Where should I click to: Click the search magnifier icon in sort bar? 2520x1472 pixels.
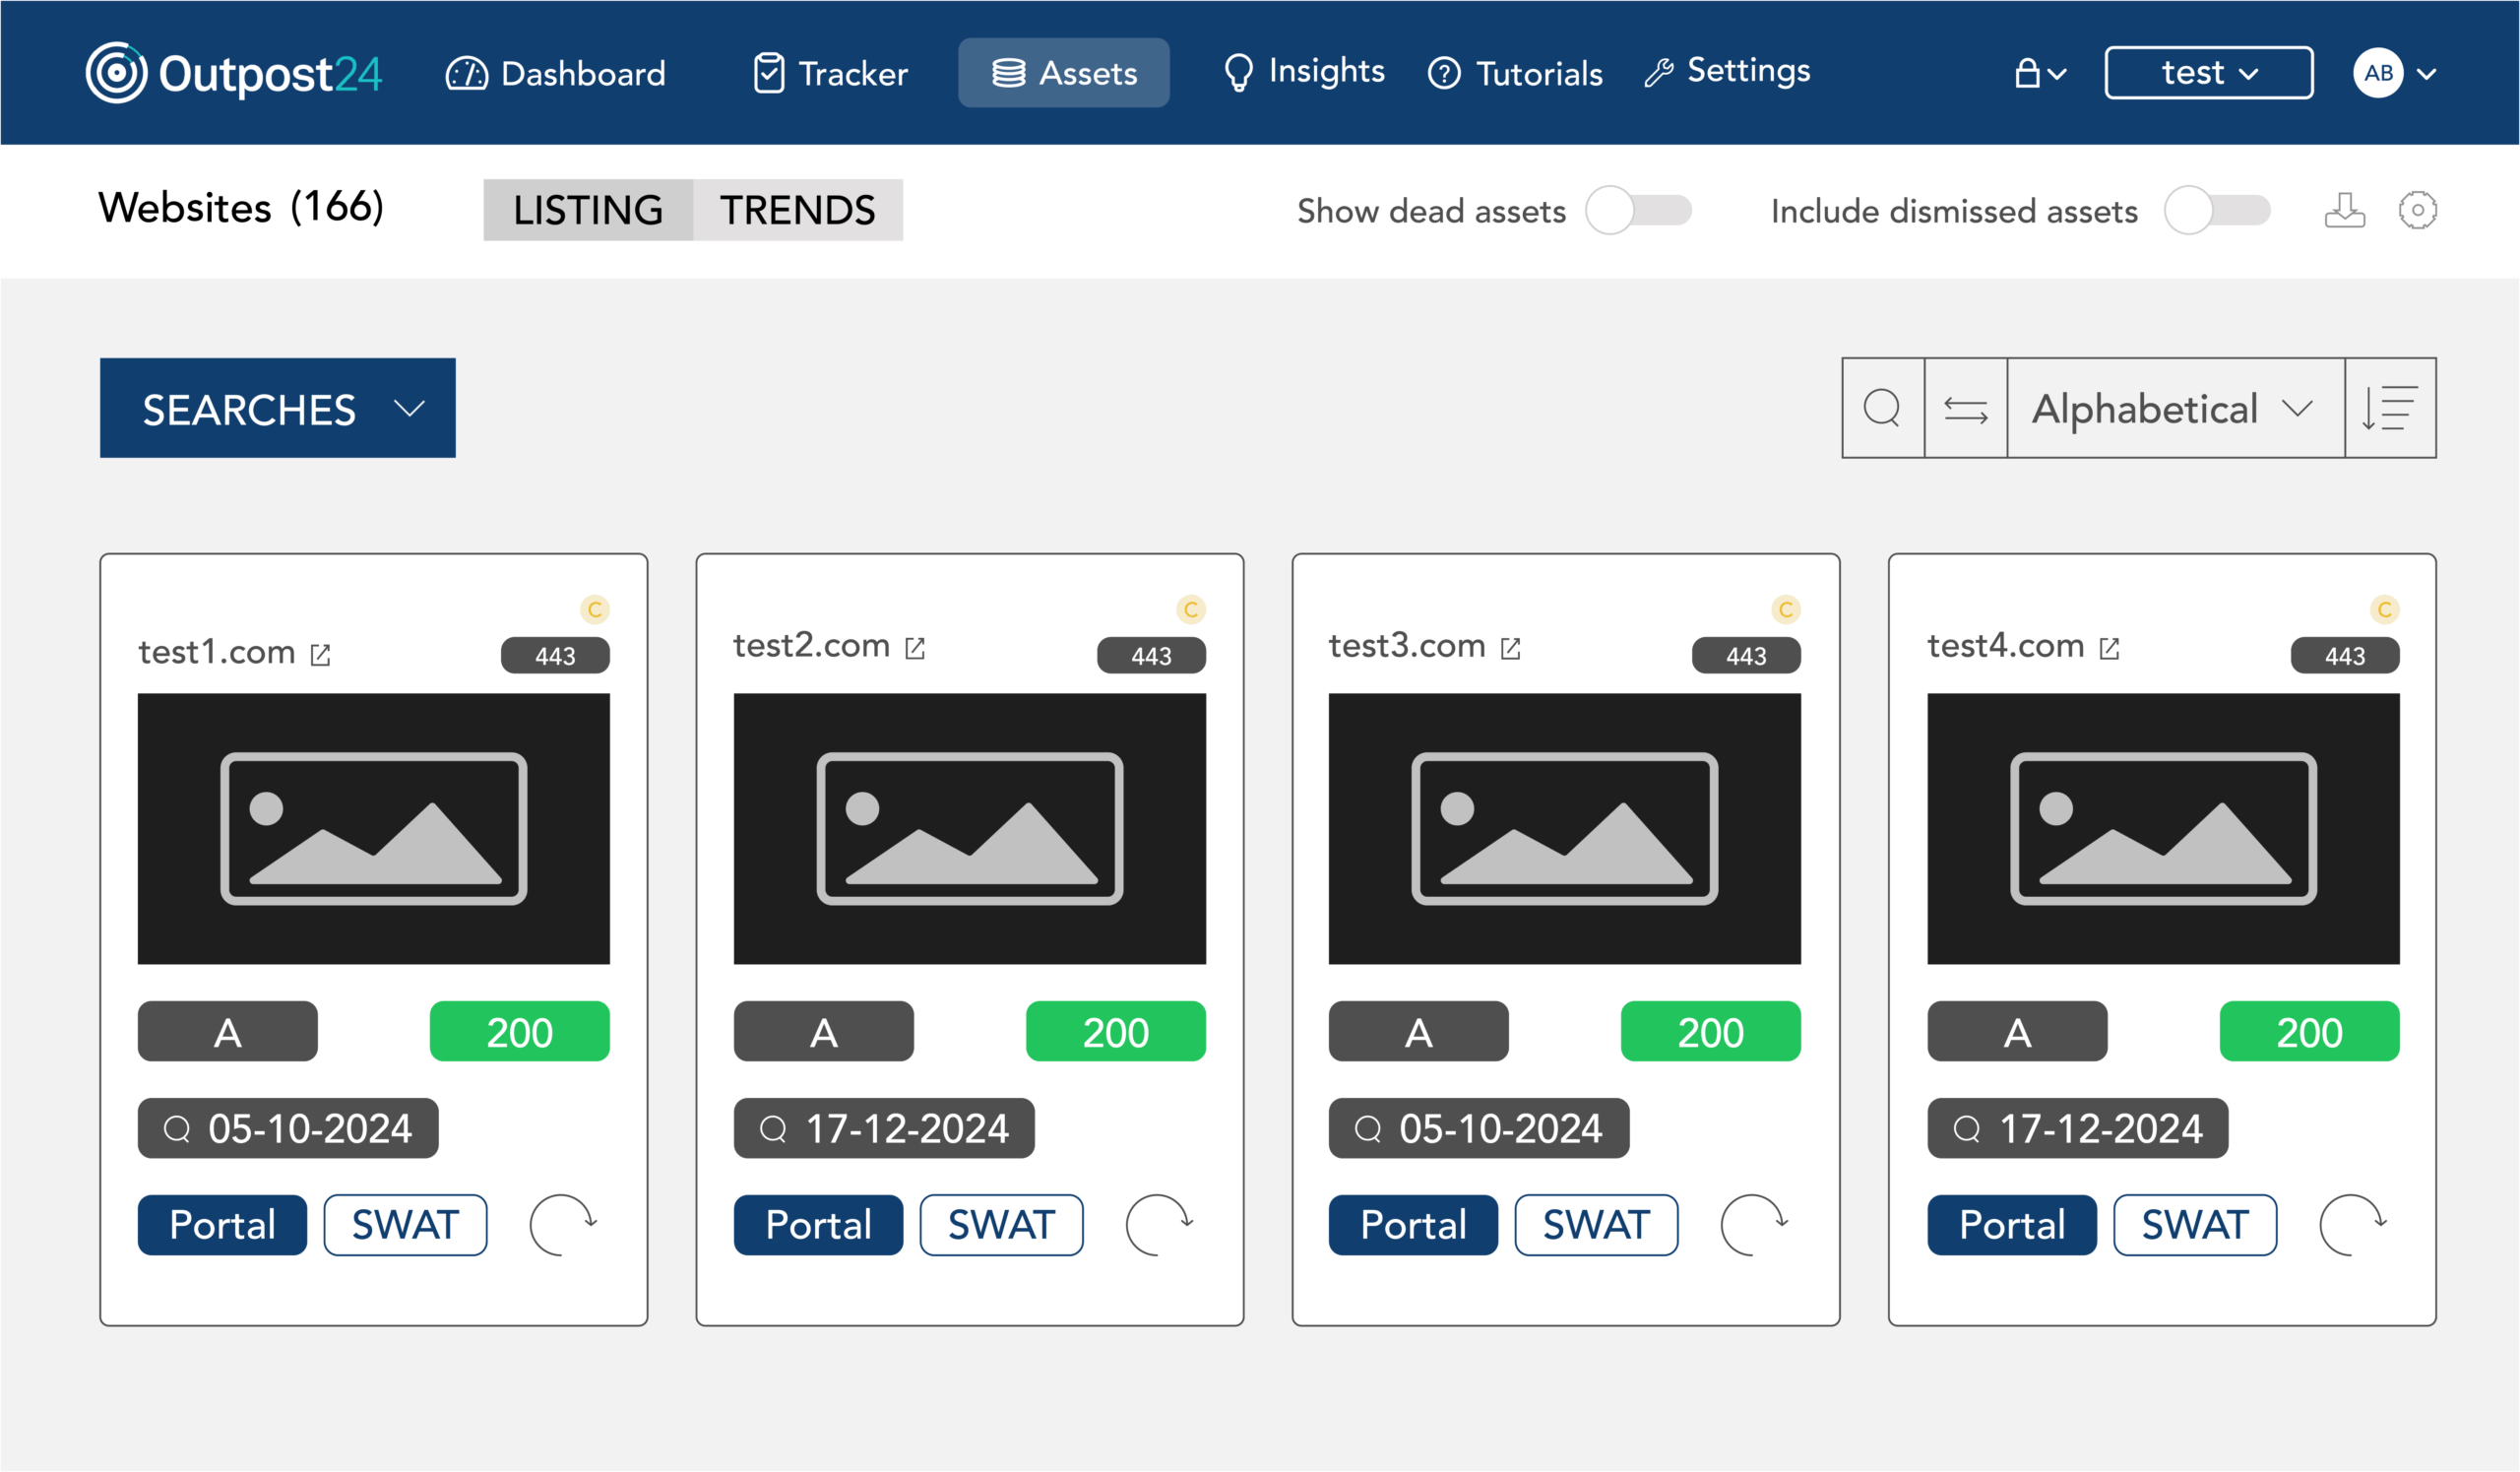click(x=1882, y=408)
